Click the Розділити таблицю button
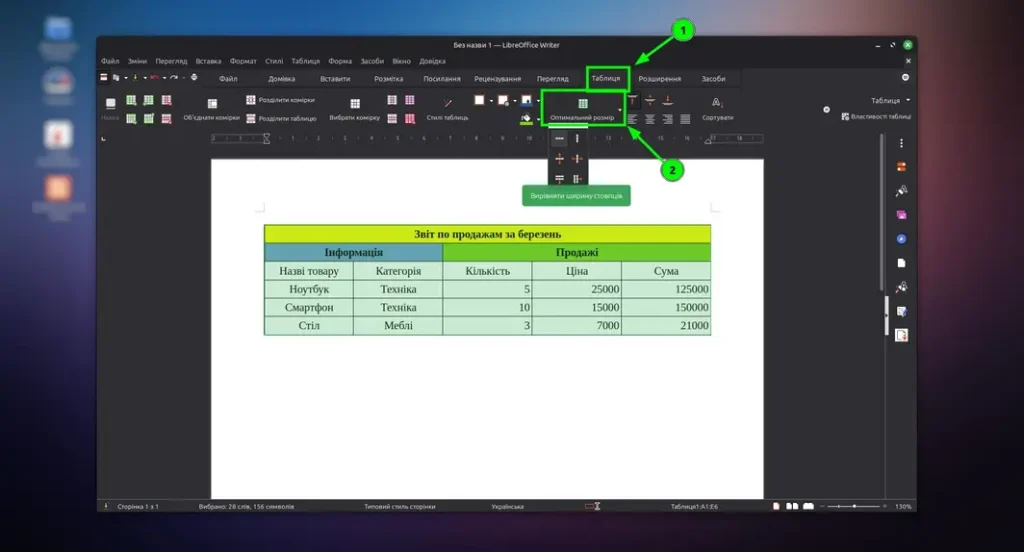Viewport: 1024px width, 552px height. (281, 118)
